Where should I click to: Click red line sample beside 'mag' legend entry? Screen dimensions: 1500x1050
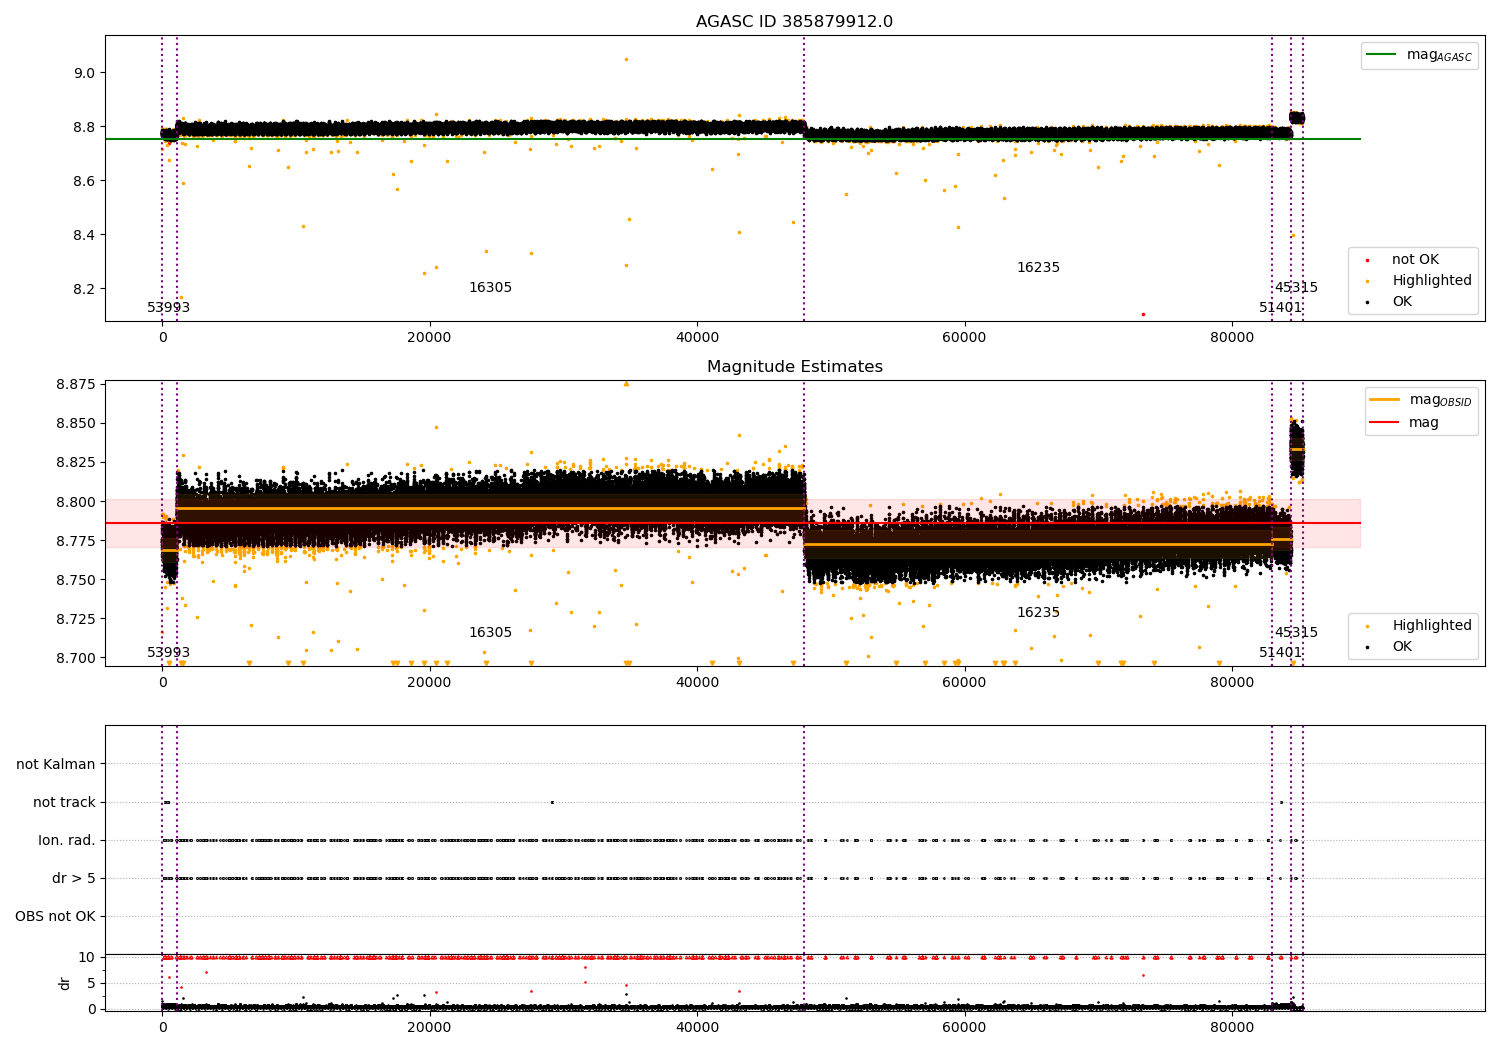pyautogui.click(x=1385, y=423)
